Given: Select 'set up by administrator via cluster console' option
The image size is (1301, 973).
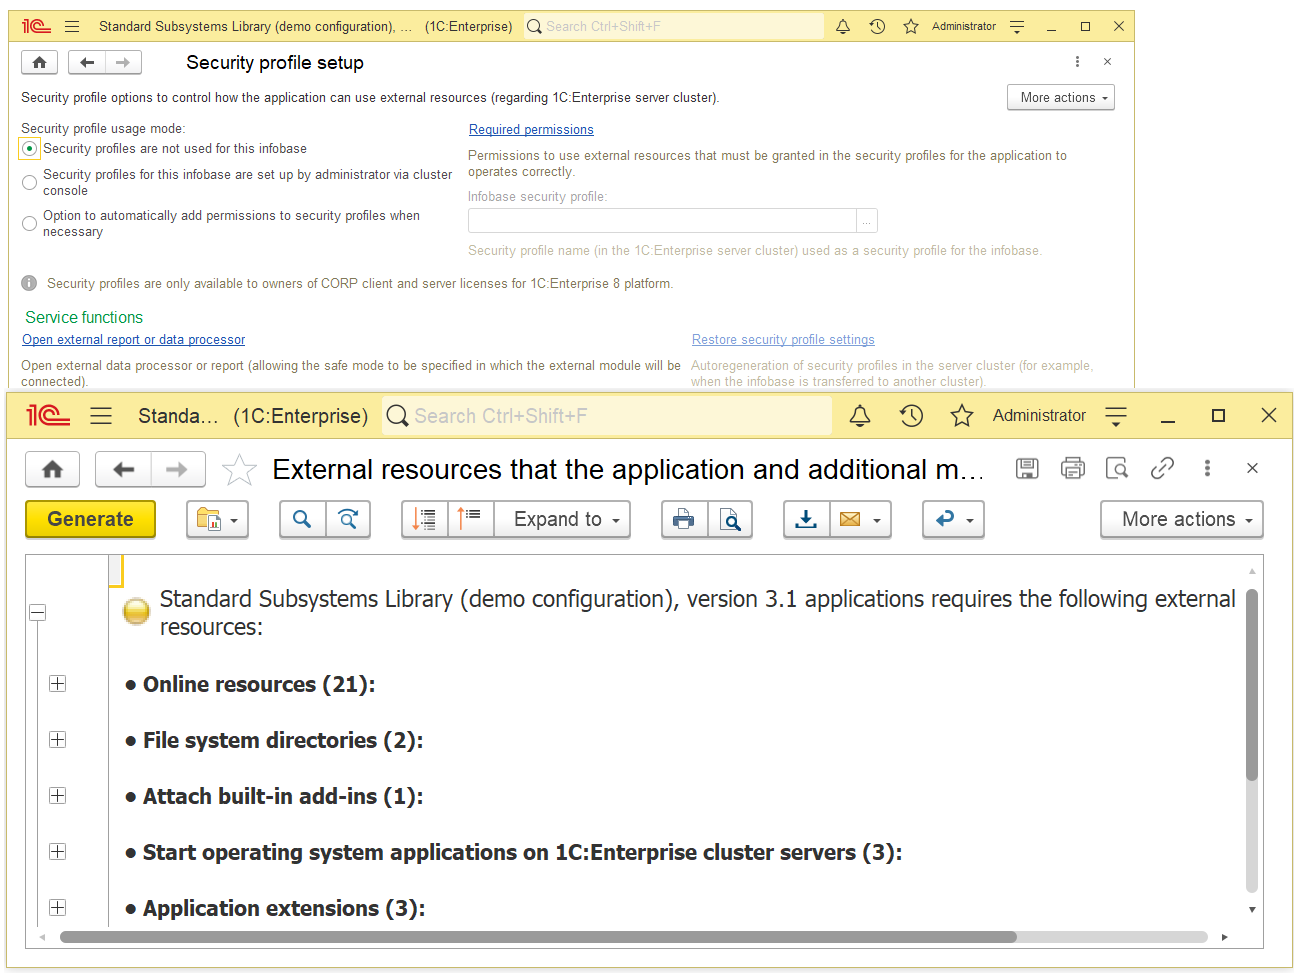Looking at the screenshot, I should 30,182.
